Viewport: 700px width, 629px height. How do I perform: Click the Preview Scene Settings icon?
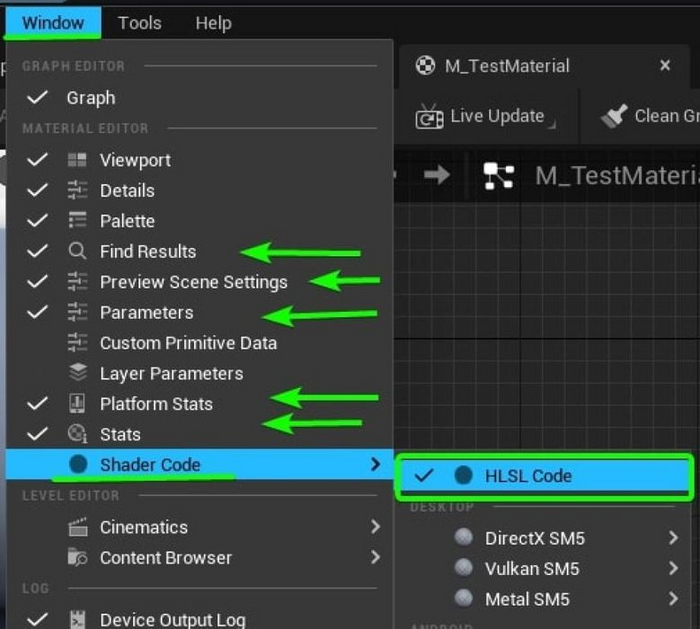tap(77, 282)
